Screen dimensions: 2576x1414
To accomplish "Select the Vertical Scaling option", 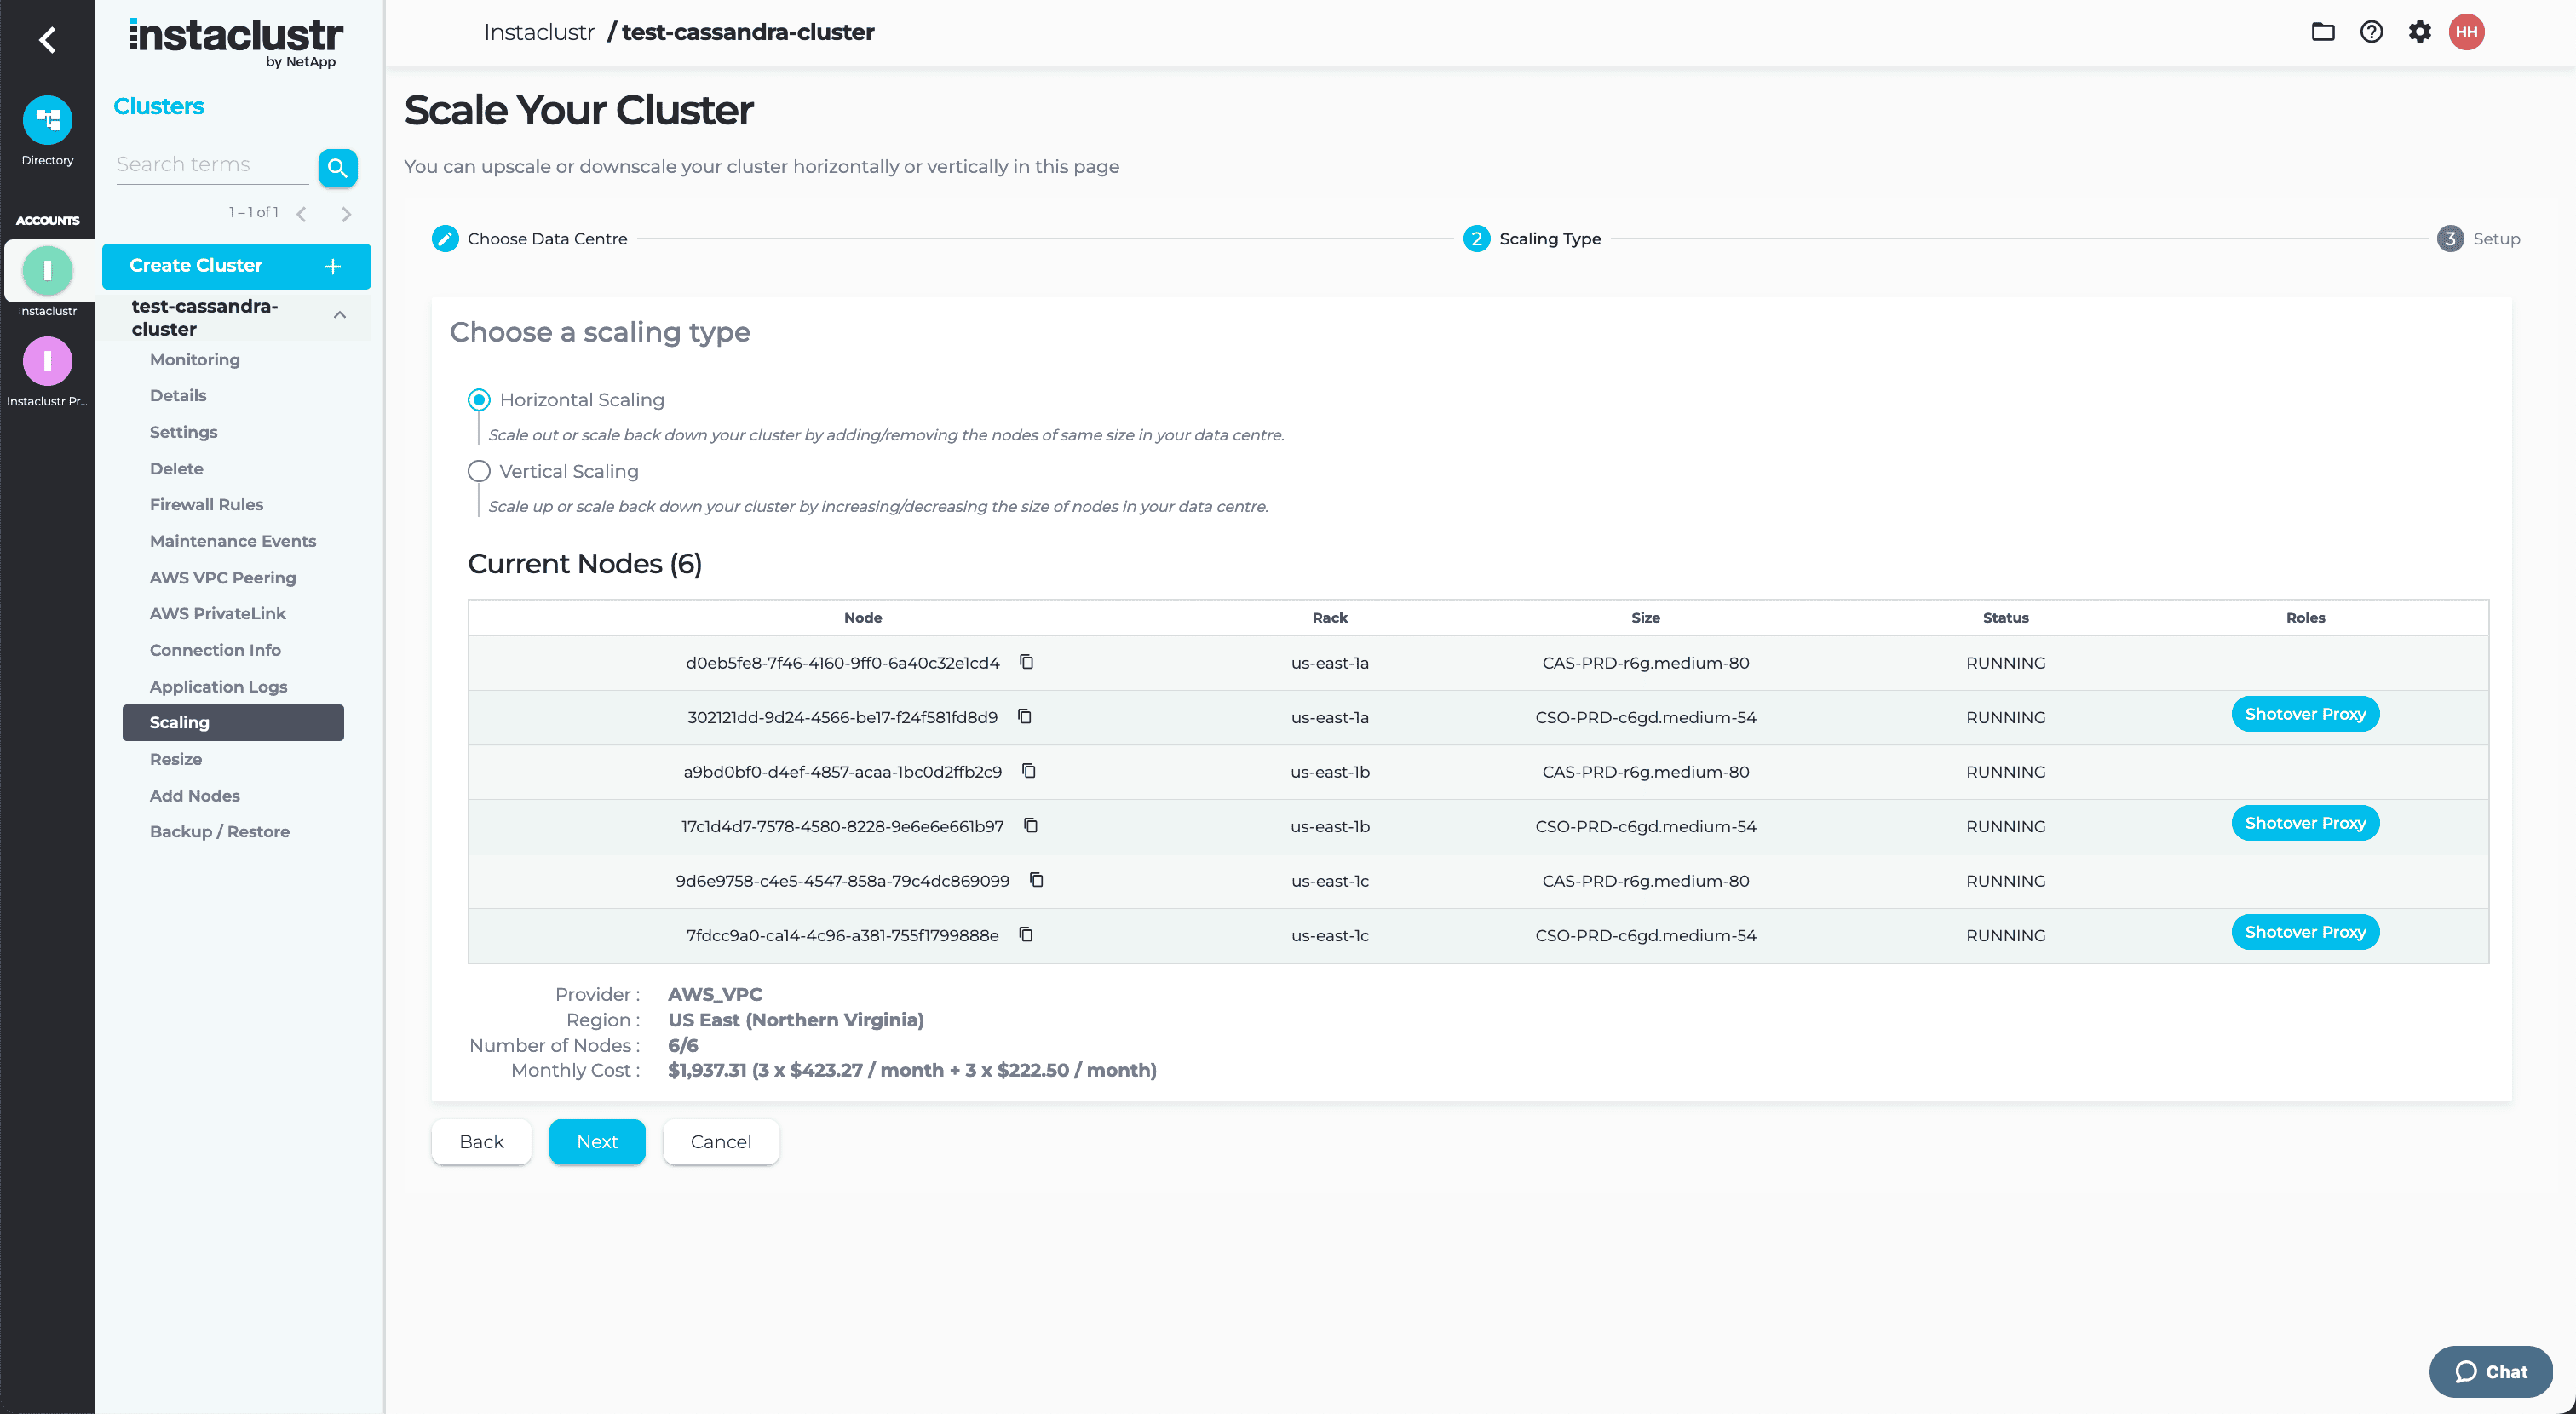I will [x=478, y=471].
